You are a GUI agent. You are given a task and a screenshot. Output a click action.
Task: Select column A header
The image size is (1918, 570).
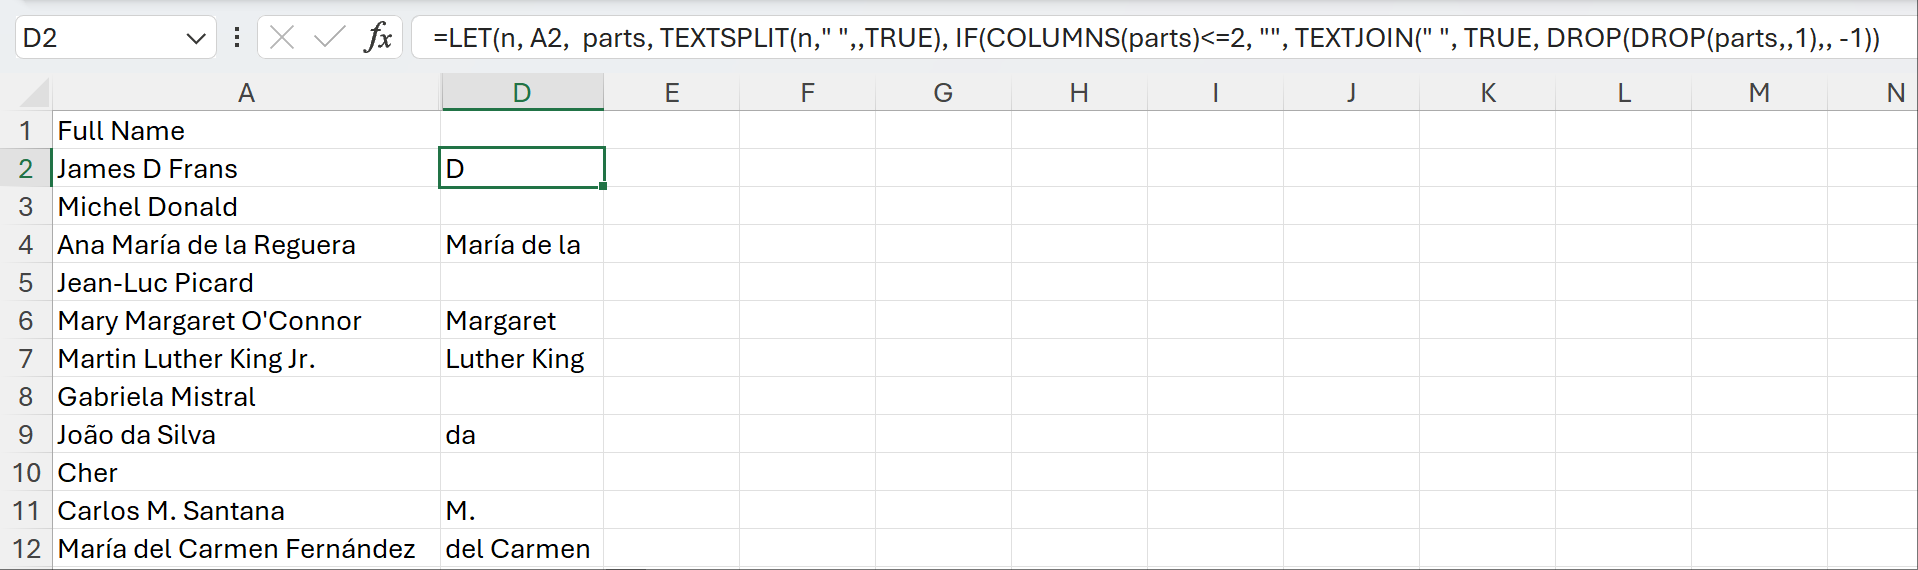tap(246, 93)
